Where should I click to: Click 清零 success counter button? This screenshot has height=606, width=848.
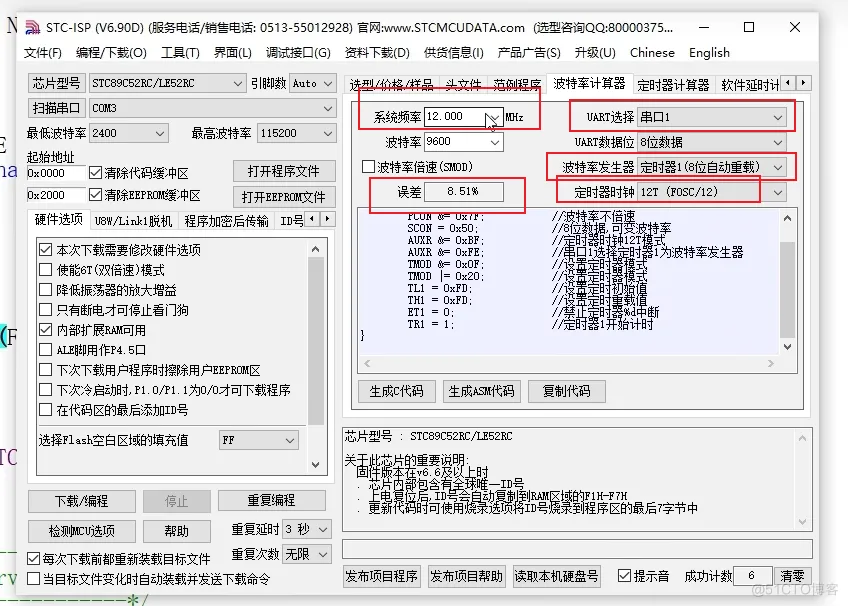[x=793, y=576]
